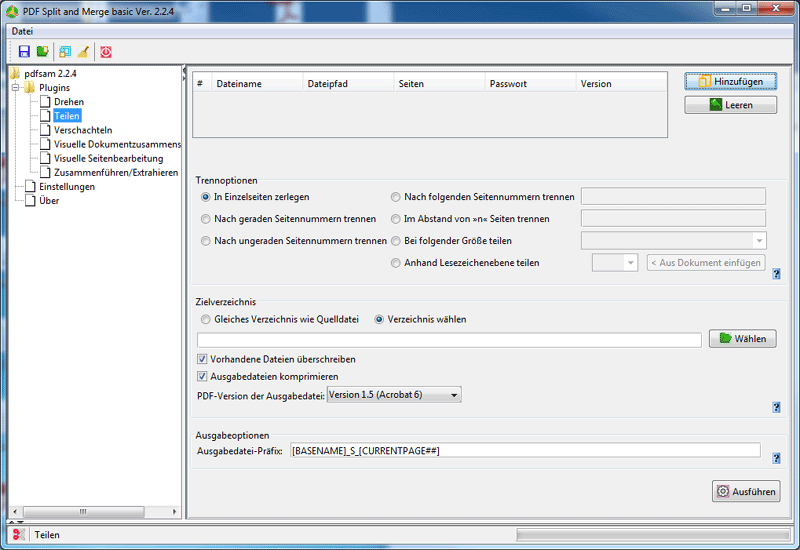Image resolution: width=800 pixels, height=550 pixels.
Task: Click Aus Dokument einfügen button
Action: click(706, 263)
